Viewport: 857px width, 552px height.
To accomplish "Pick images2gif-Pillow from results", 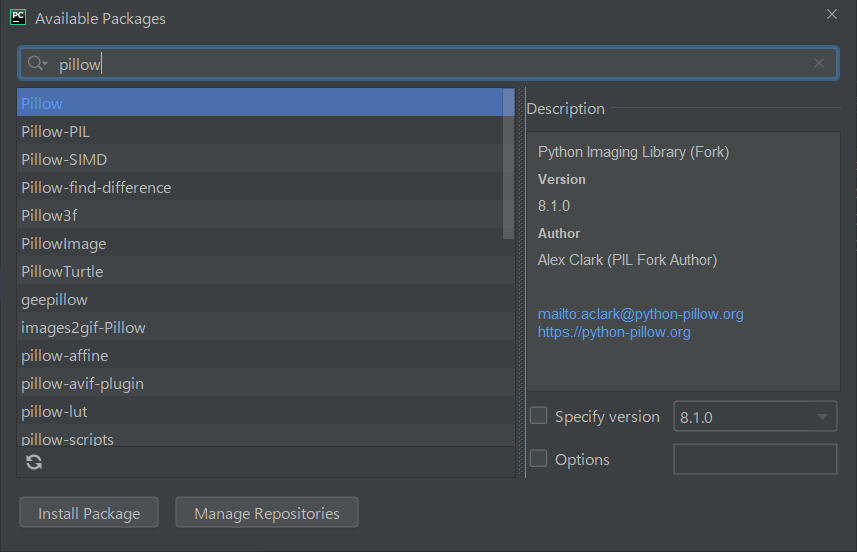I will click(x=83, y=327).
